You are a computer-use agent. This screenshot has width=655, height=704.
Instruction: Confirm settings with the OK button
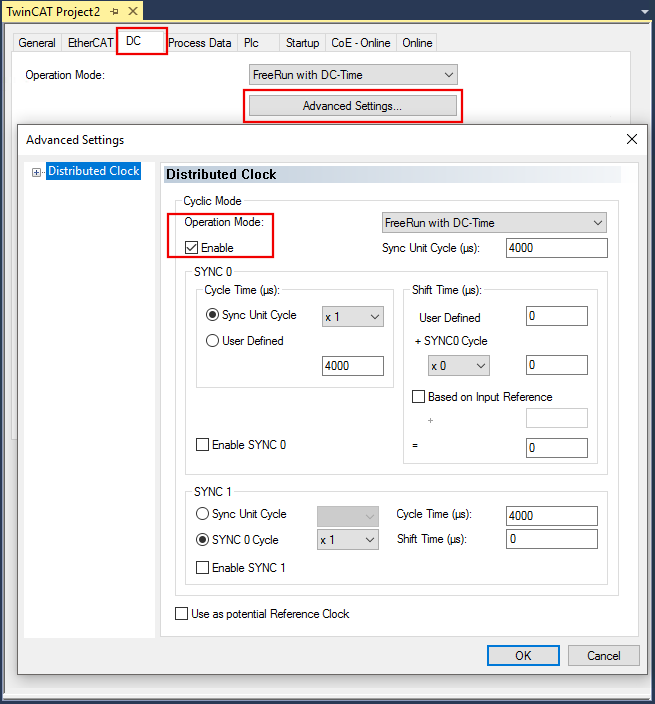523,656
